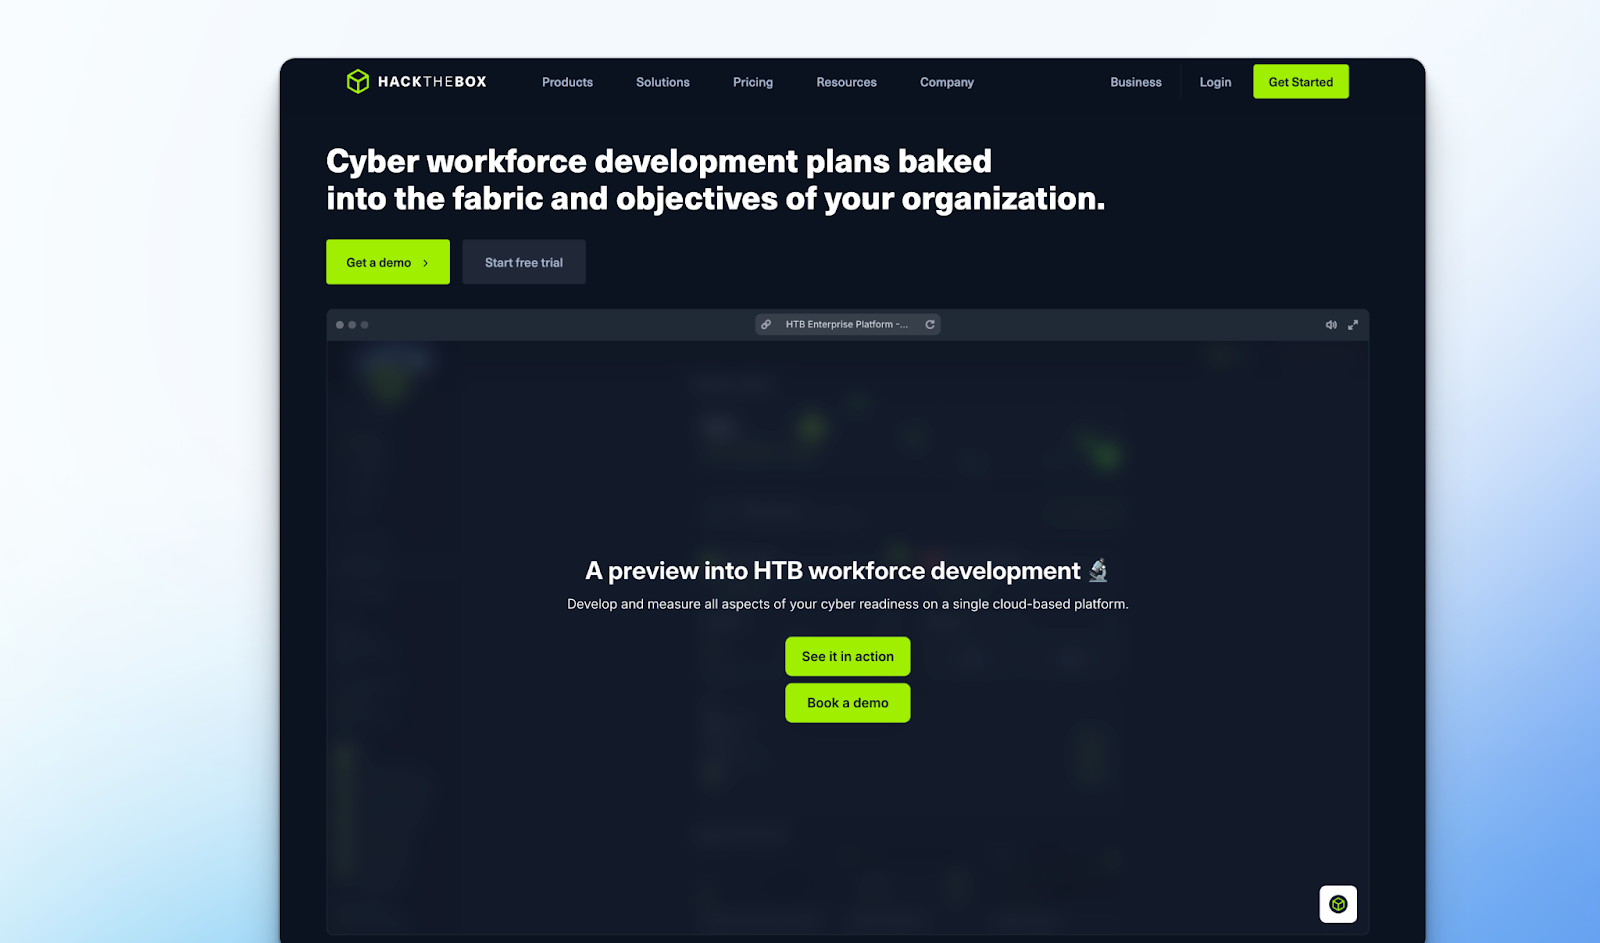Click the See it in action button
Image resolution: width=1600 pixels, height=943 pixels.
tap(848, 656)
